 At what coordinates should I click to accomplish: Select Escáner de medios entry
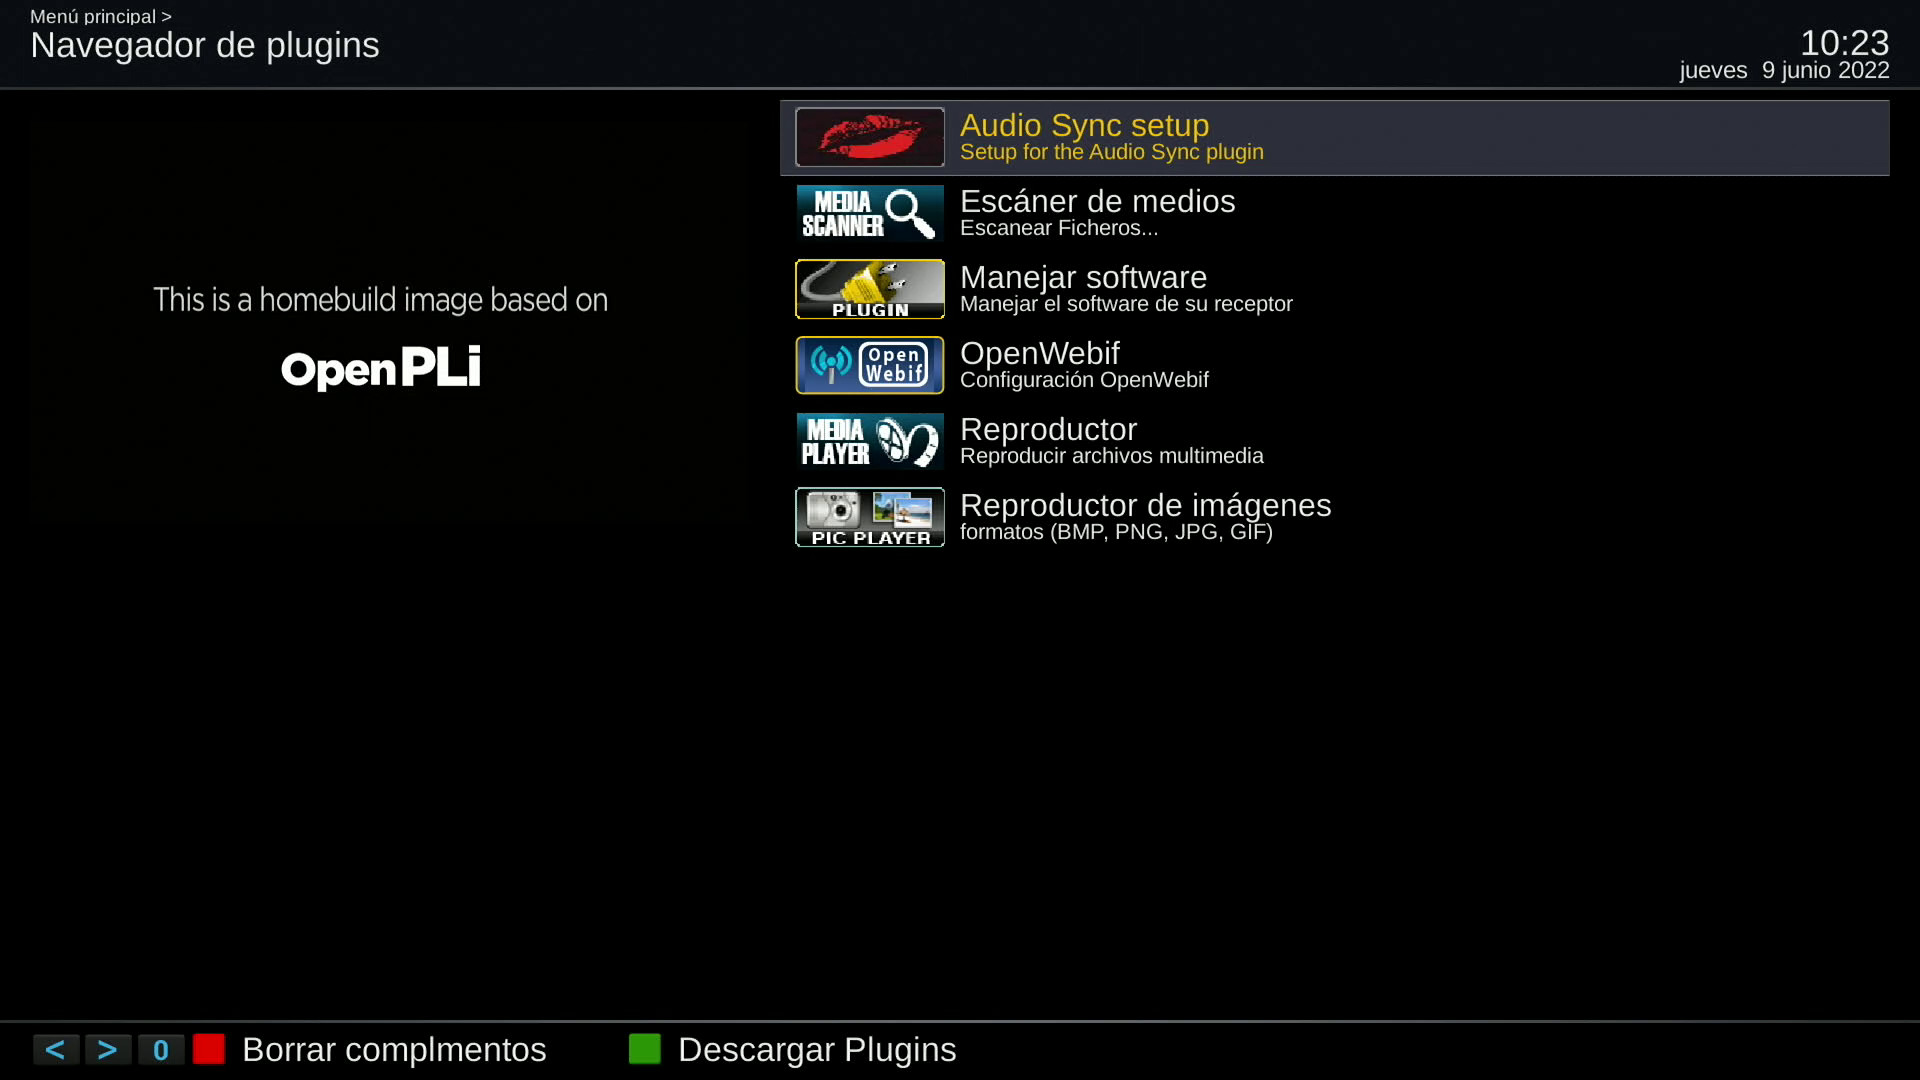(x=1334, y=213)
